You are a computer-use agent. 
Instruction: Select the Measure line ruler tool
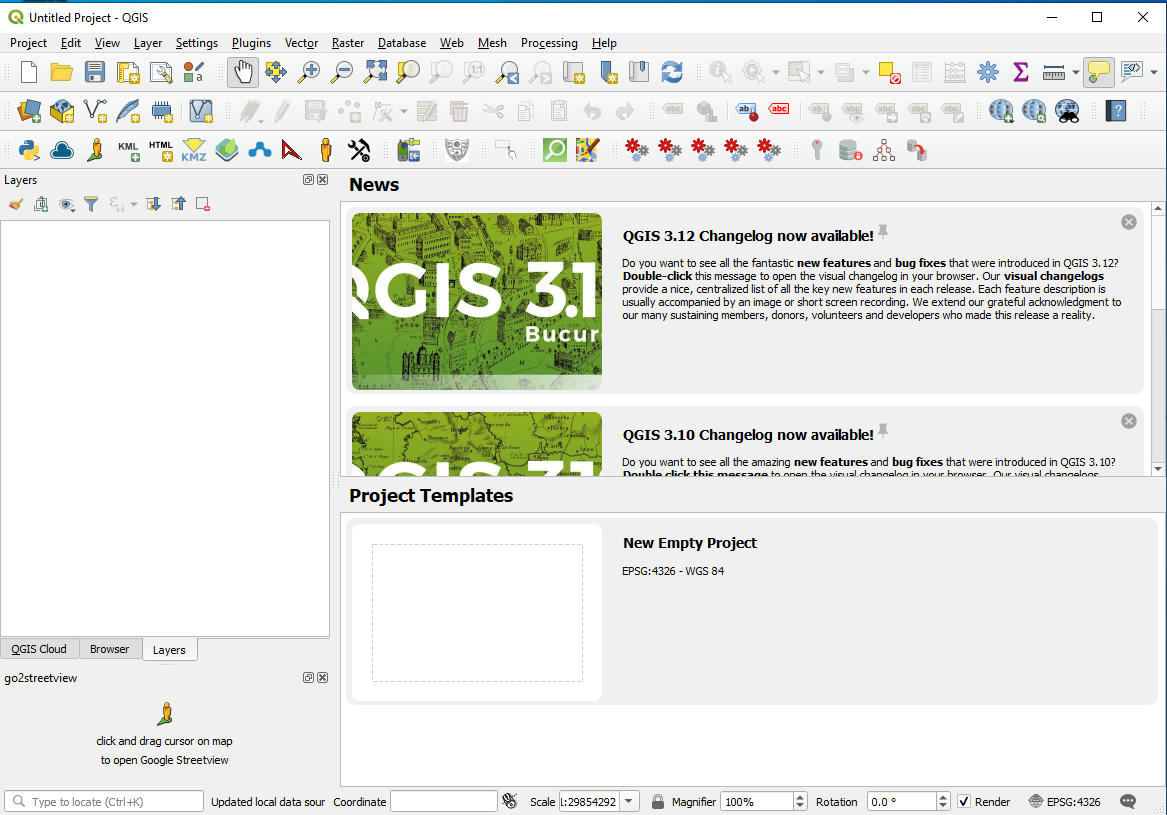point(1053,72)
